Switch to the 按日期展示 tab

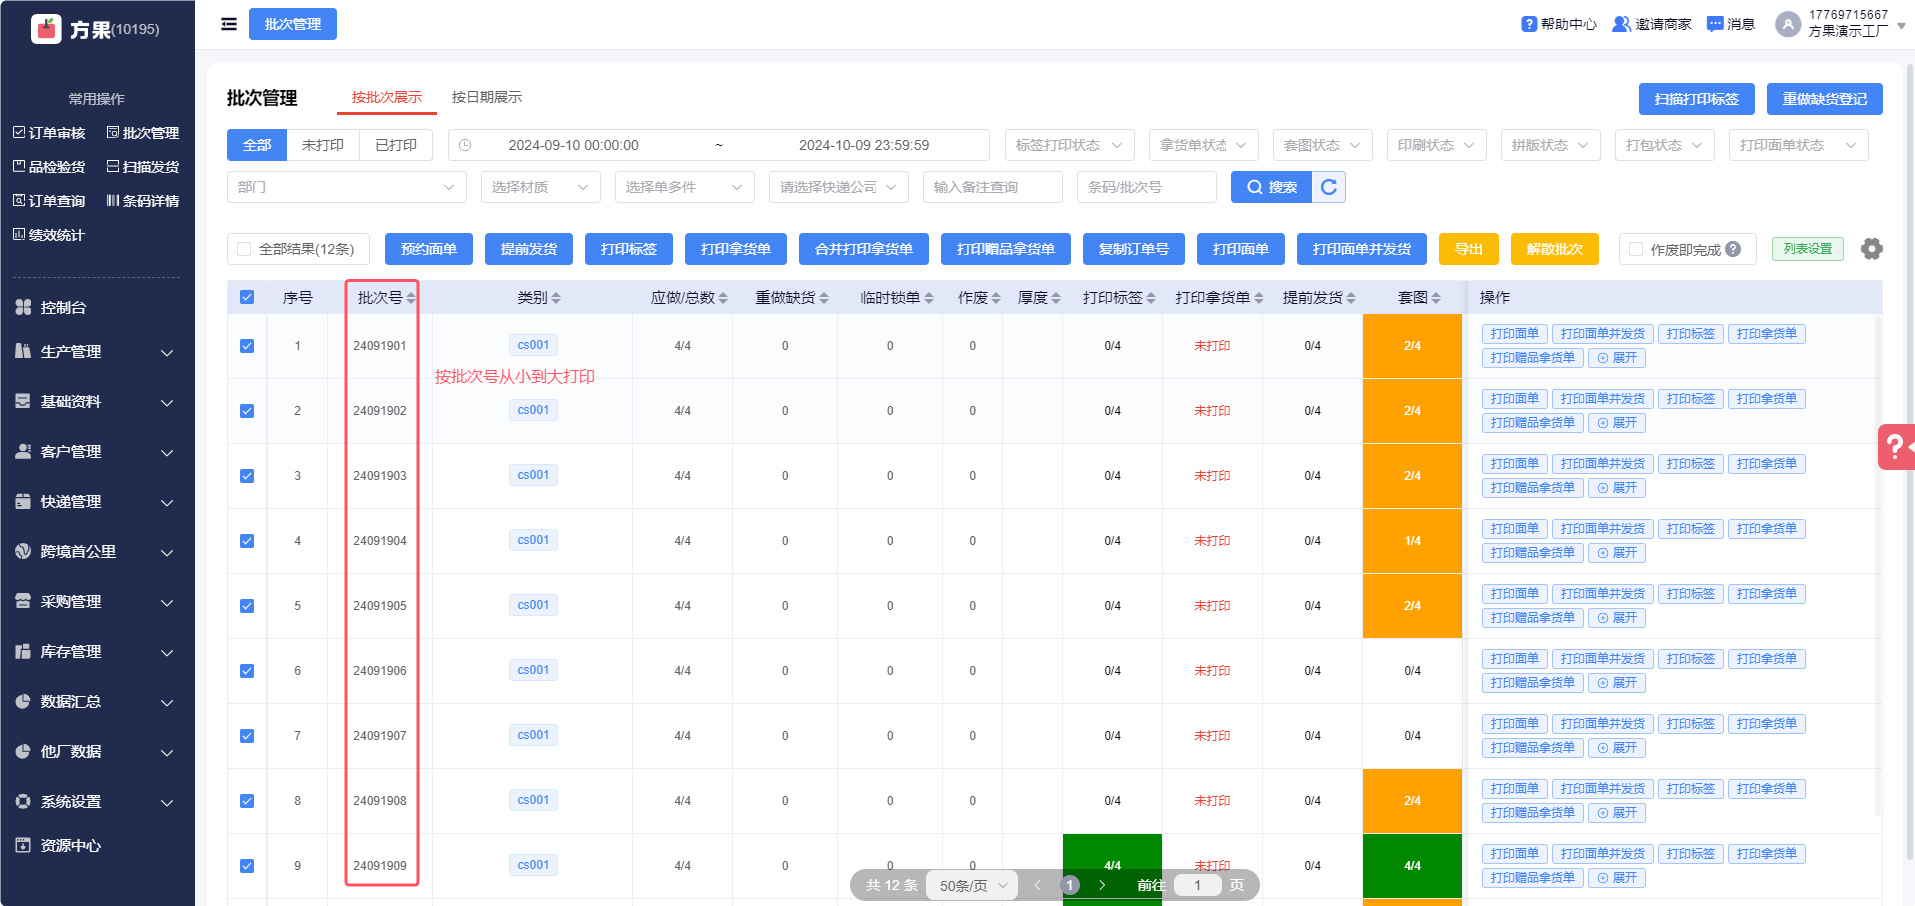coord(486,97)
